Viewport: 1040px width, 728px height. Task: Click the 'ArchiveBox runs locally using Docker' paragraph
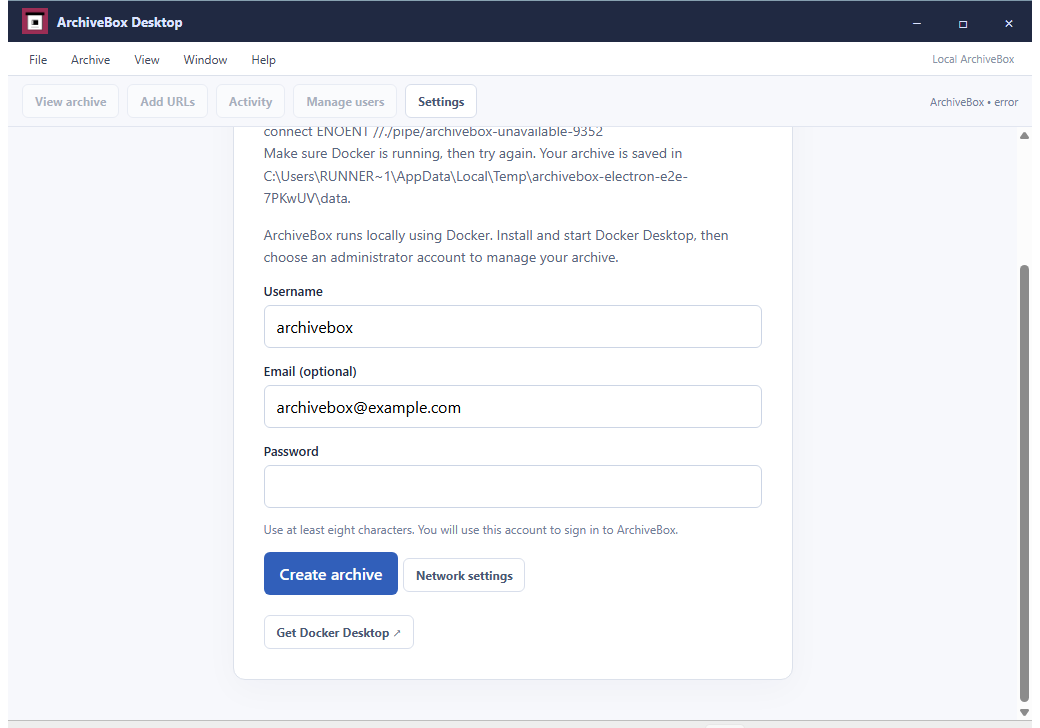[x=496, y=246]
